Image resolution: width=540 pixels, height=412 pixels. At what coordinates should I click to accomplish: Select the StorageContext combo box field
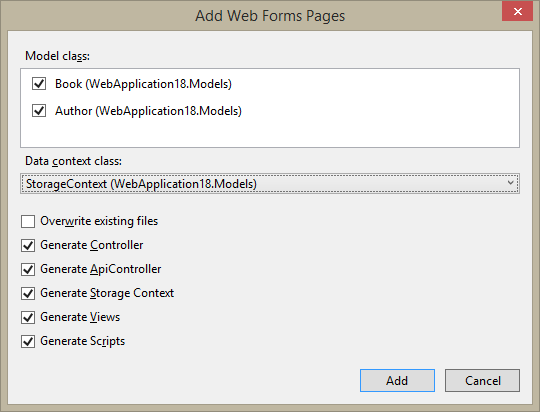[270, 184]
